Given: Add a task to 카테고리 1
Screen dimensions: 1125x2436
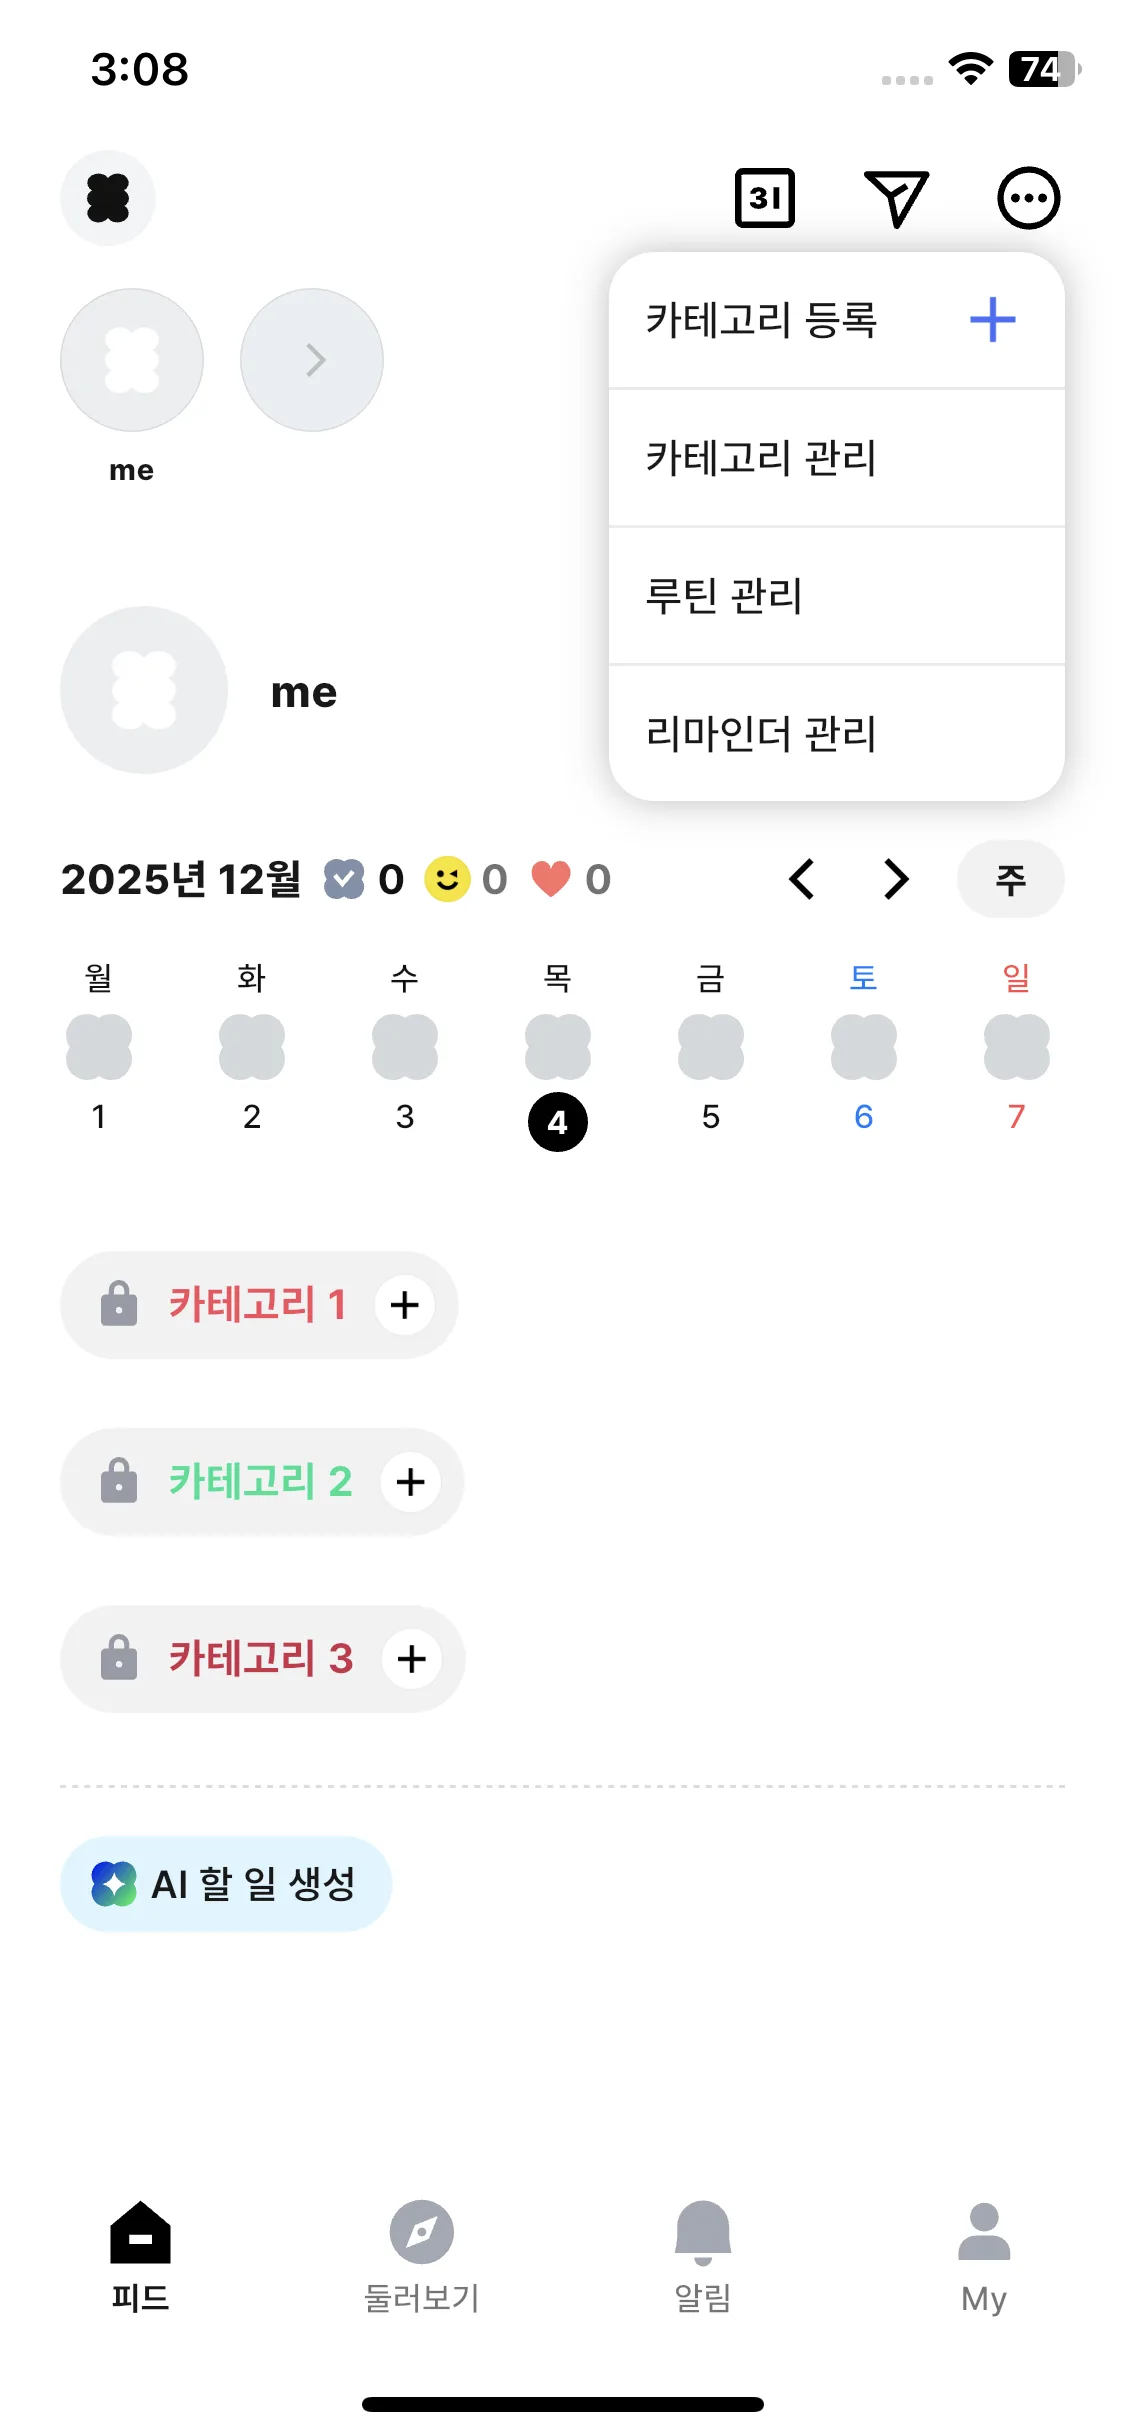Looking at the screenshot, I should tap(405, 1305).
